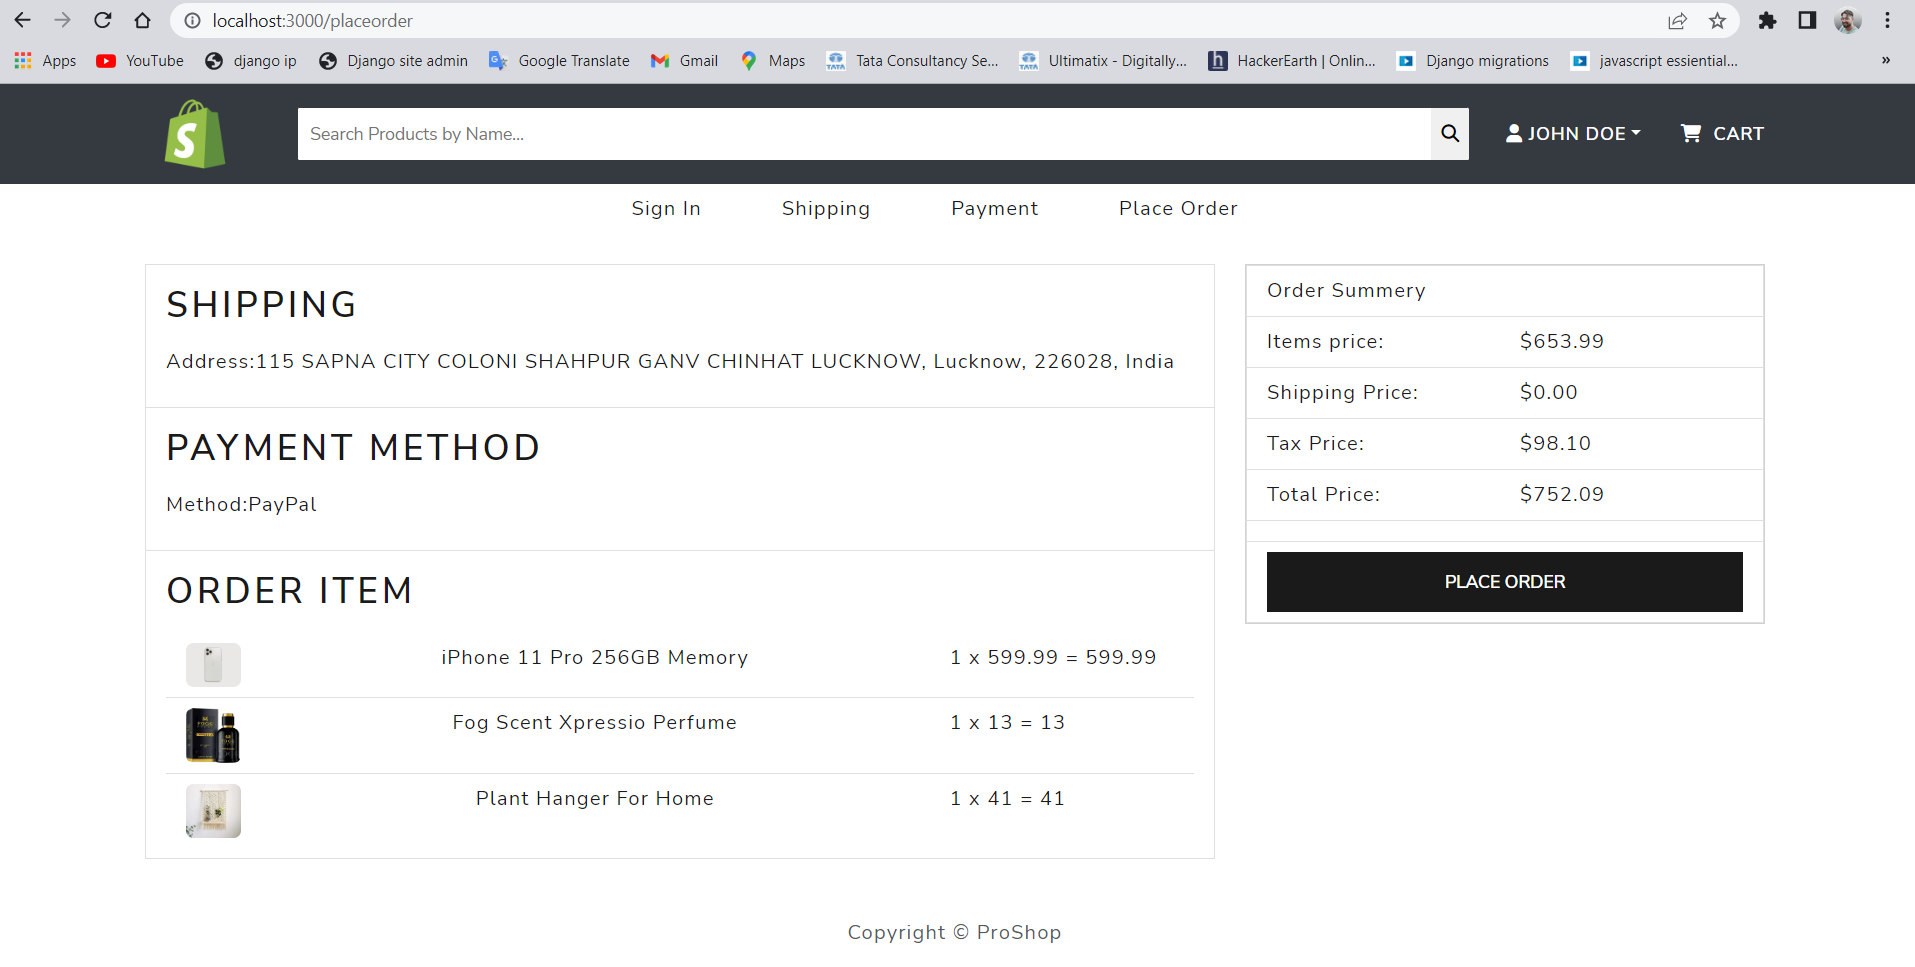
Task: Click the user profile icon beside JOHN DOE
Action: pyautogui.click(x=1513, y=133)
